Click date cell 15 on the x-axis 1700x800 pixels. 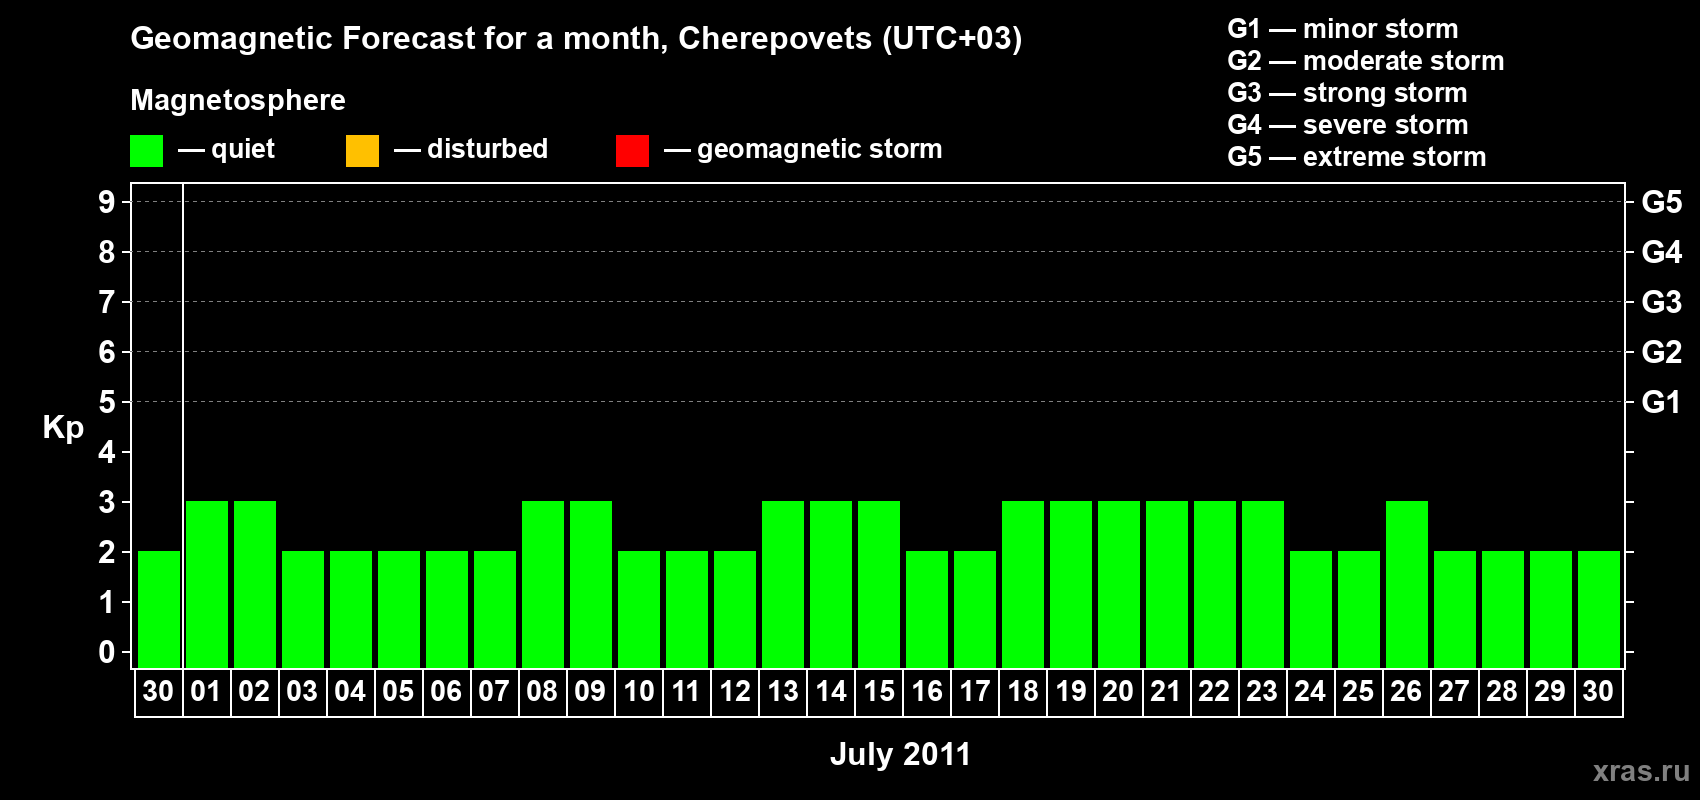coord(878,692)
